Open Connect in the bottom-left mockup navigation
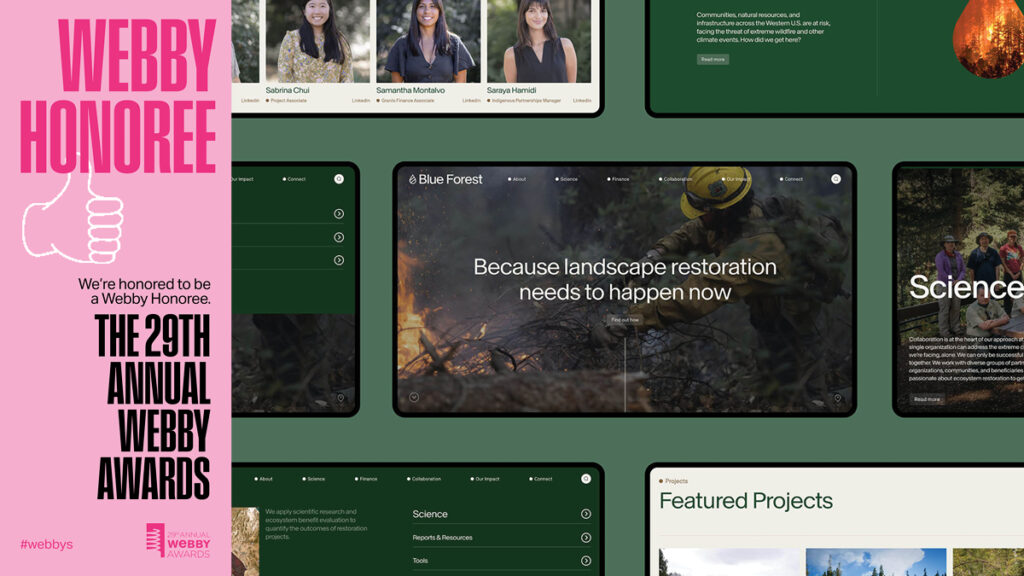Image resolution: width=1024 pixels, height=576 pixels. (541, 479)
